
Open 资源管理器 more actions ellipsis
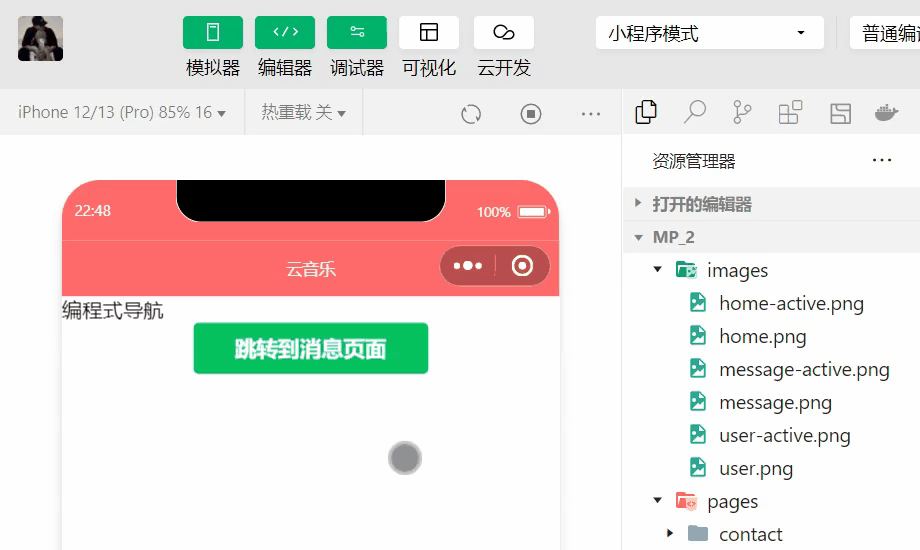pos(882,160)
